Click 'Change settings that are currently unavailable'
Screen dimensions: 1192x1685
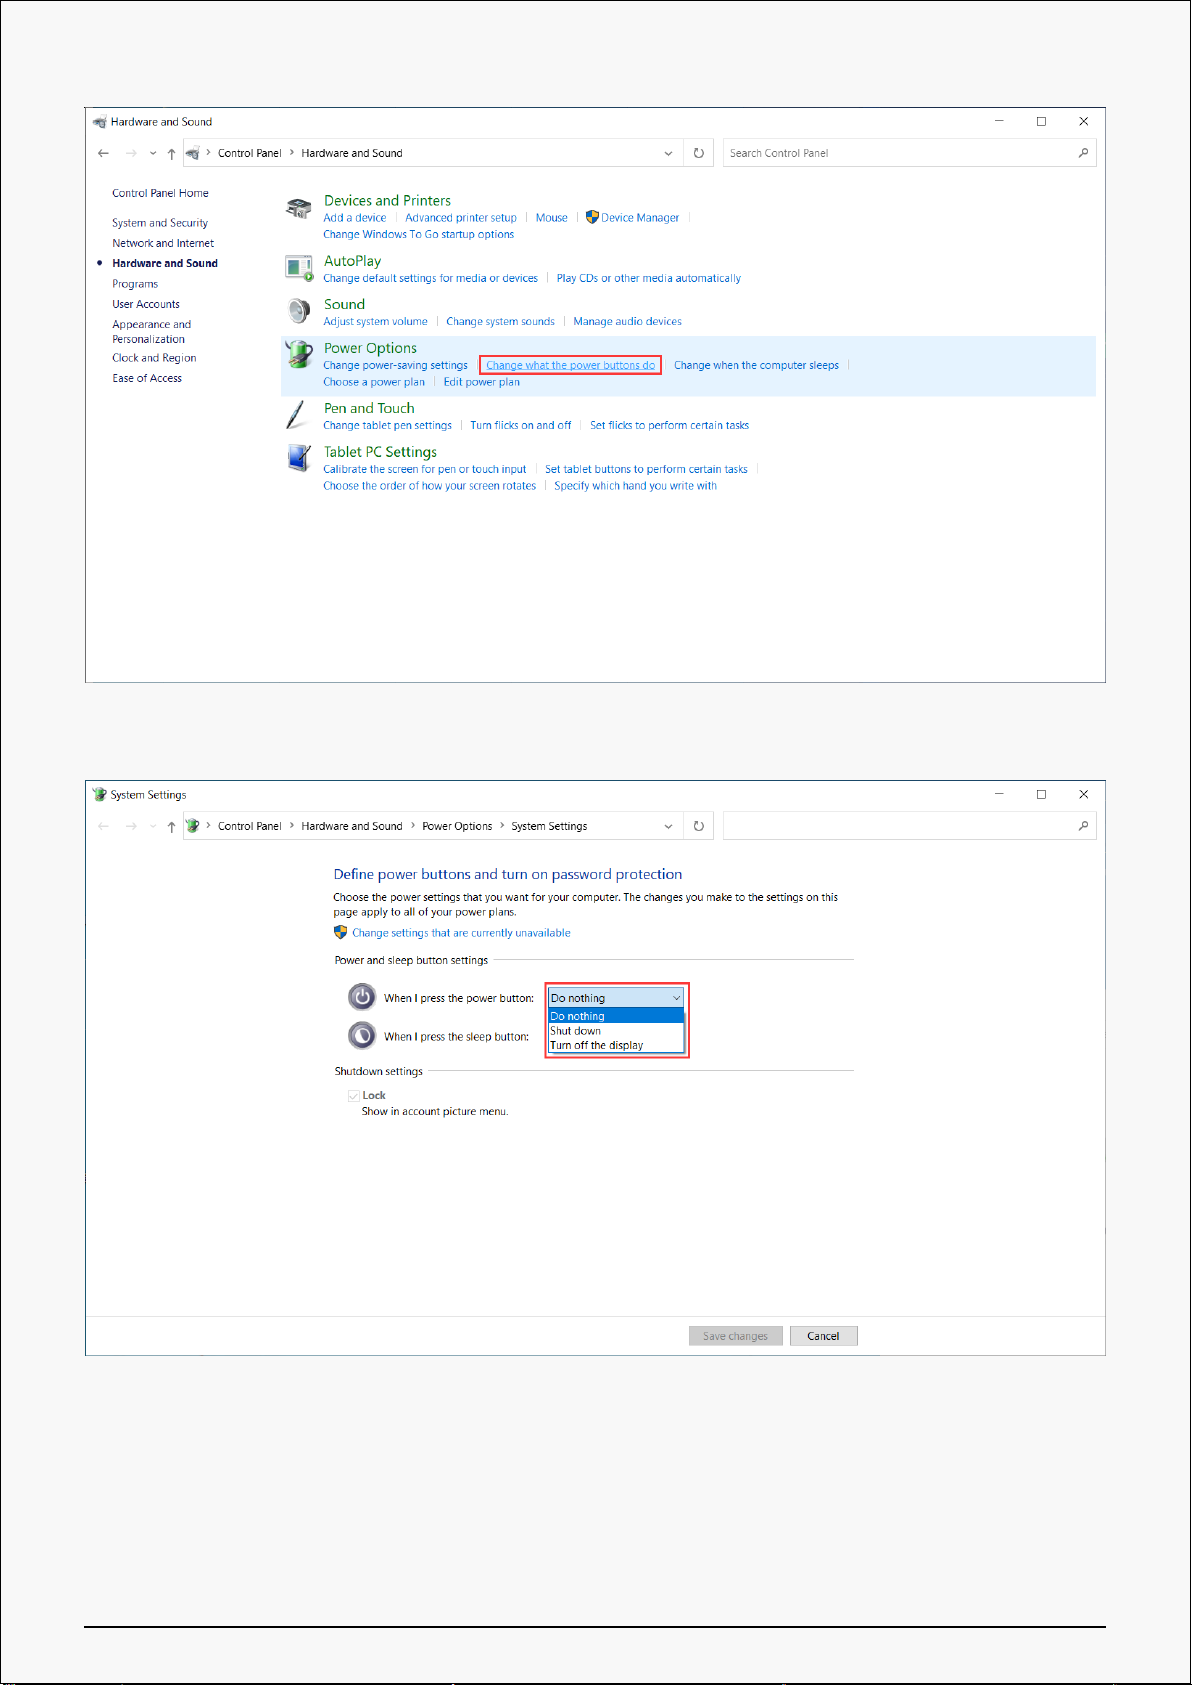(461, 933)
